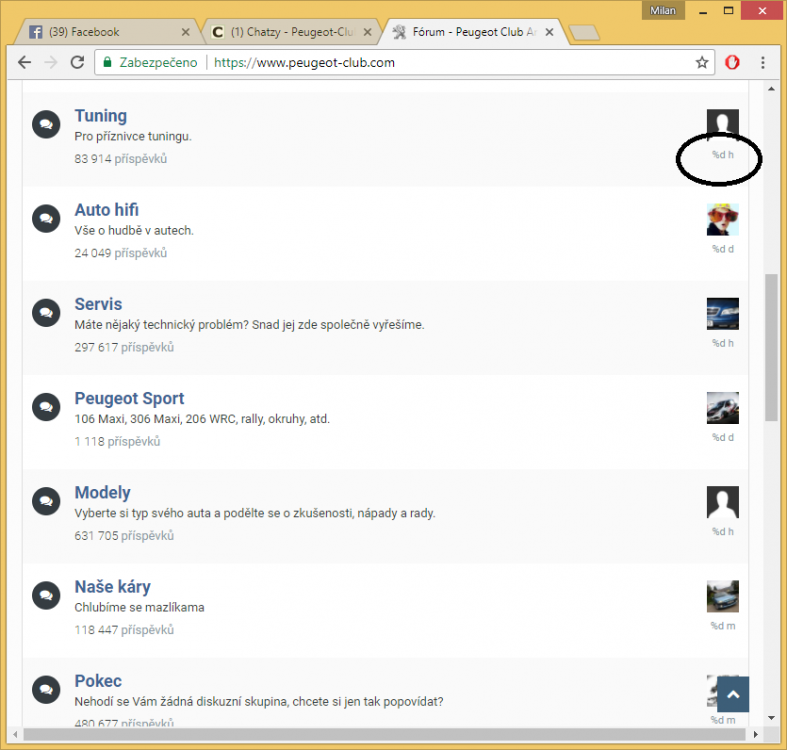Close the Chatzy tab
The width and height of the screenshot is (787, 750).
click(367, 32)
